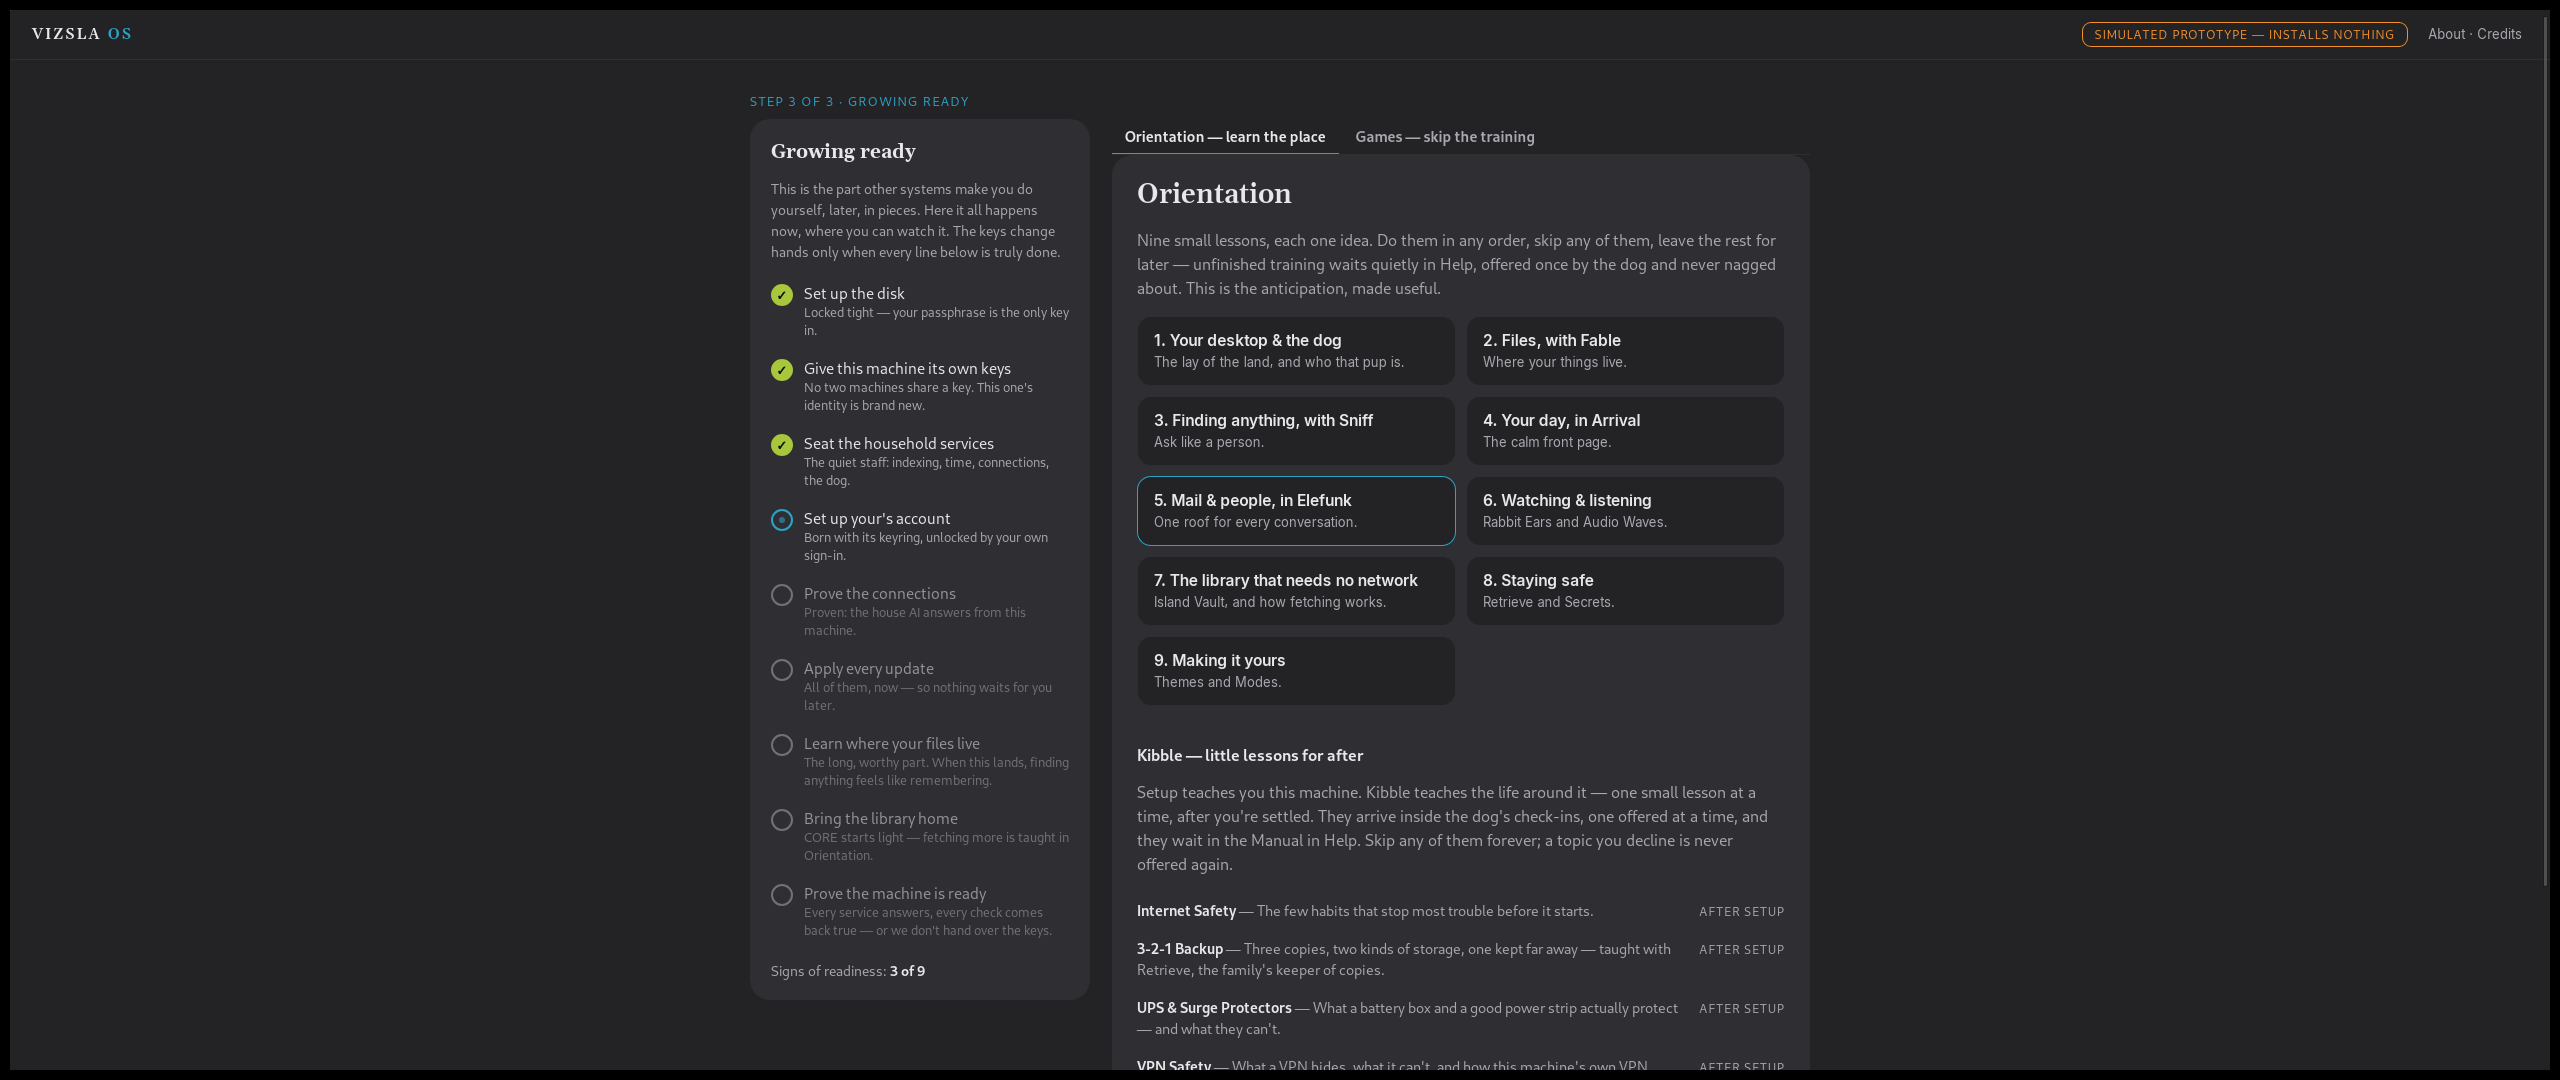This screenshot has height=1080, width=2560.
Task: Open the Credits link in header
Action: point(2499,34)
